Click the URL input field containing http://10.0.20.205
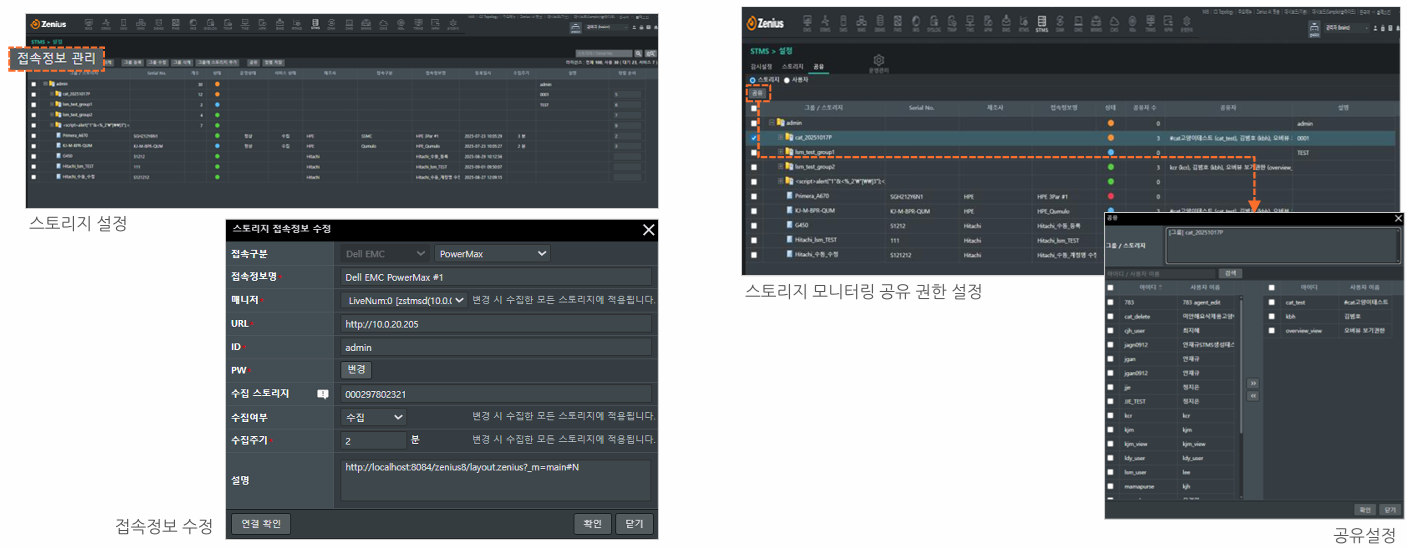Screen dimensions: 1407x549 (495, 323)
